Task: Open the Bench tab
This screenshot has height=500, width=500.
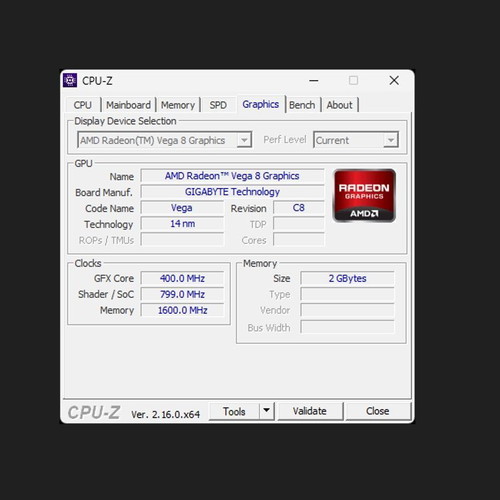Action: click(x=302, y=105)
